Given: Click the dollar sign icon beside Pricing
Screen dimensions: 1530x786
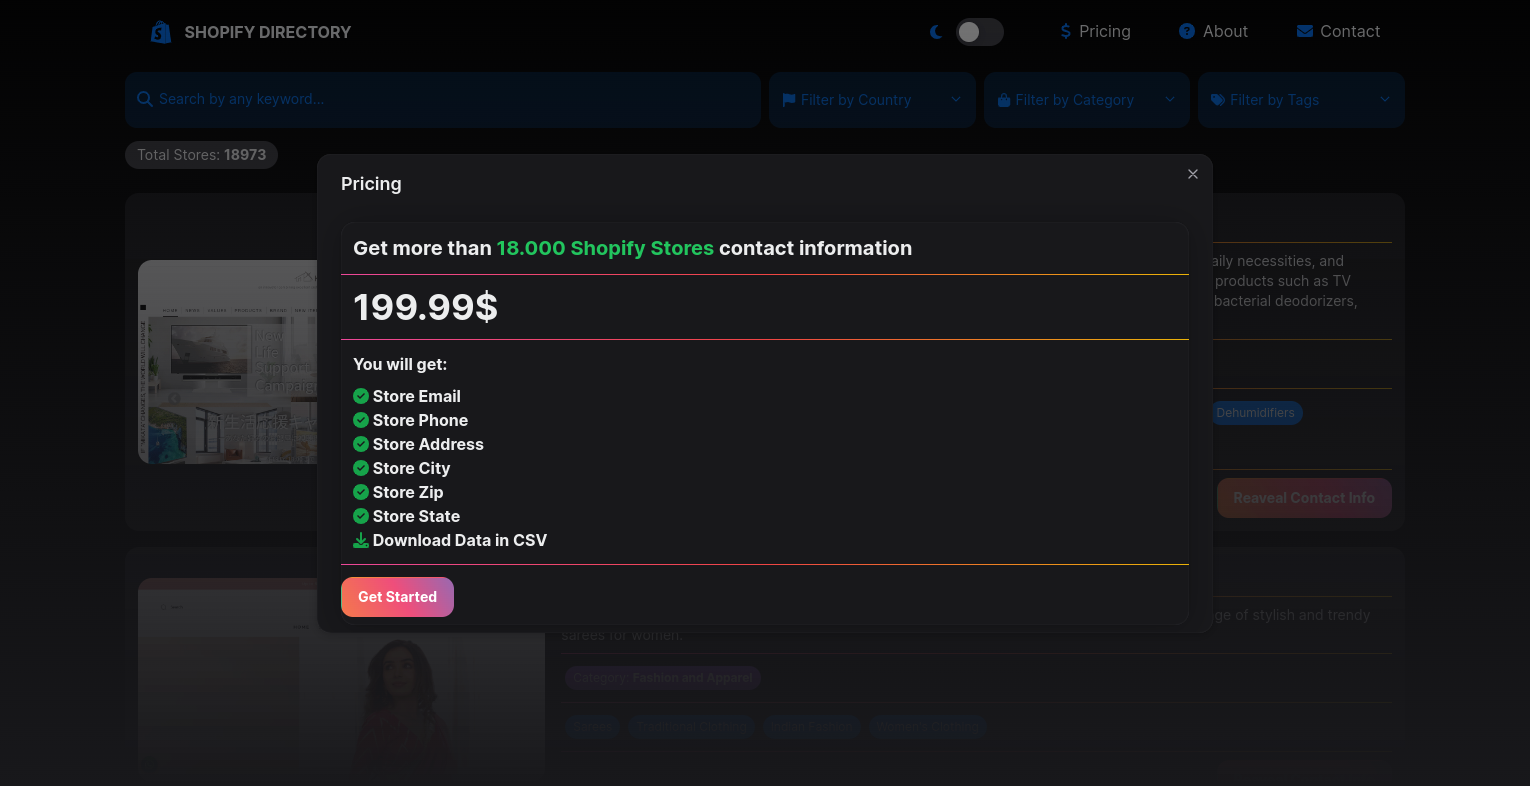Looking at the screenshot, I should [x=1066, y=32].
